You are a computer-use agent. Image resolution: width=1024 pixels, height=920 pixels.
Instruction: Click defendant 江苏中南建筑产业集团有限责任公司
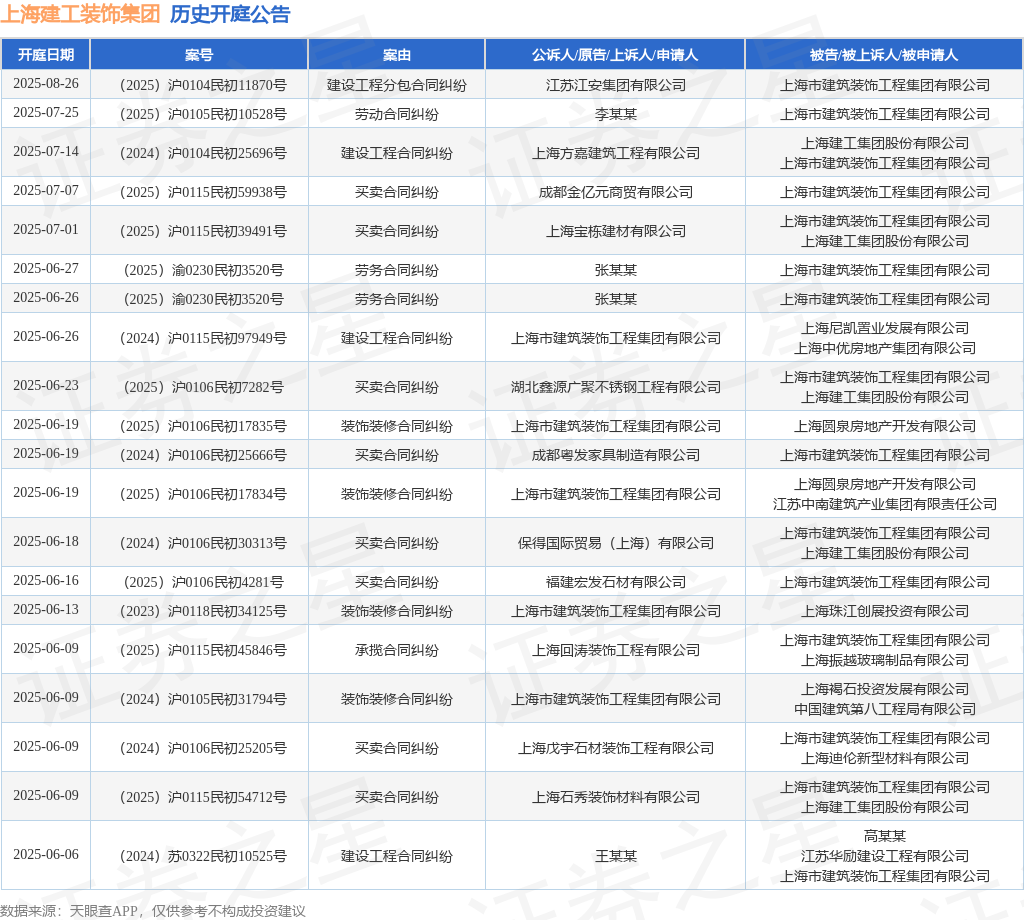[x=885, y=504]
